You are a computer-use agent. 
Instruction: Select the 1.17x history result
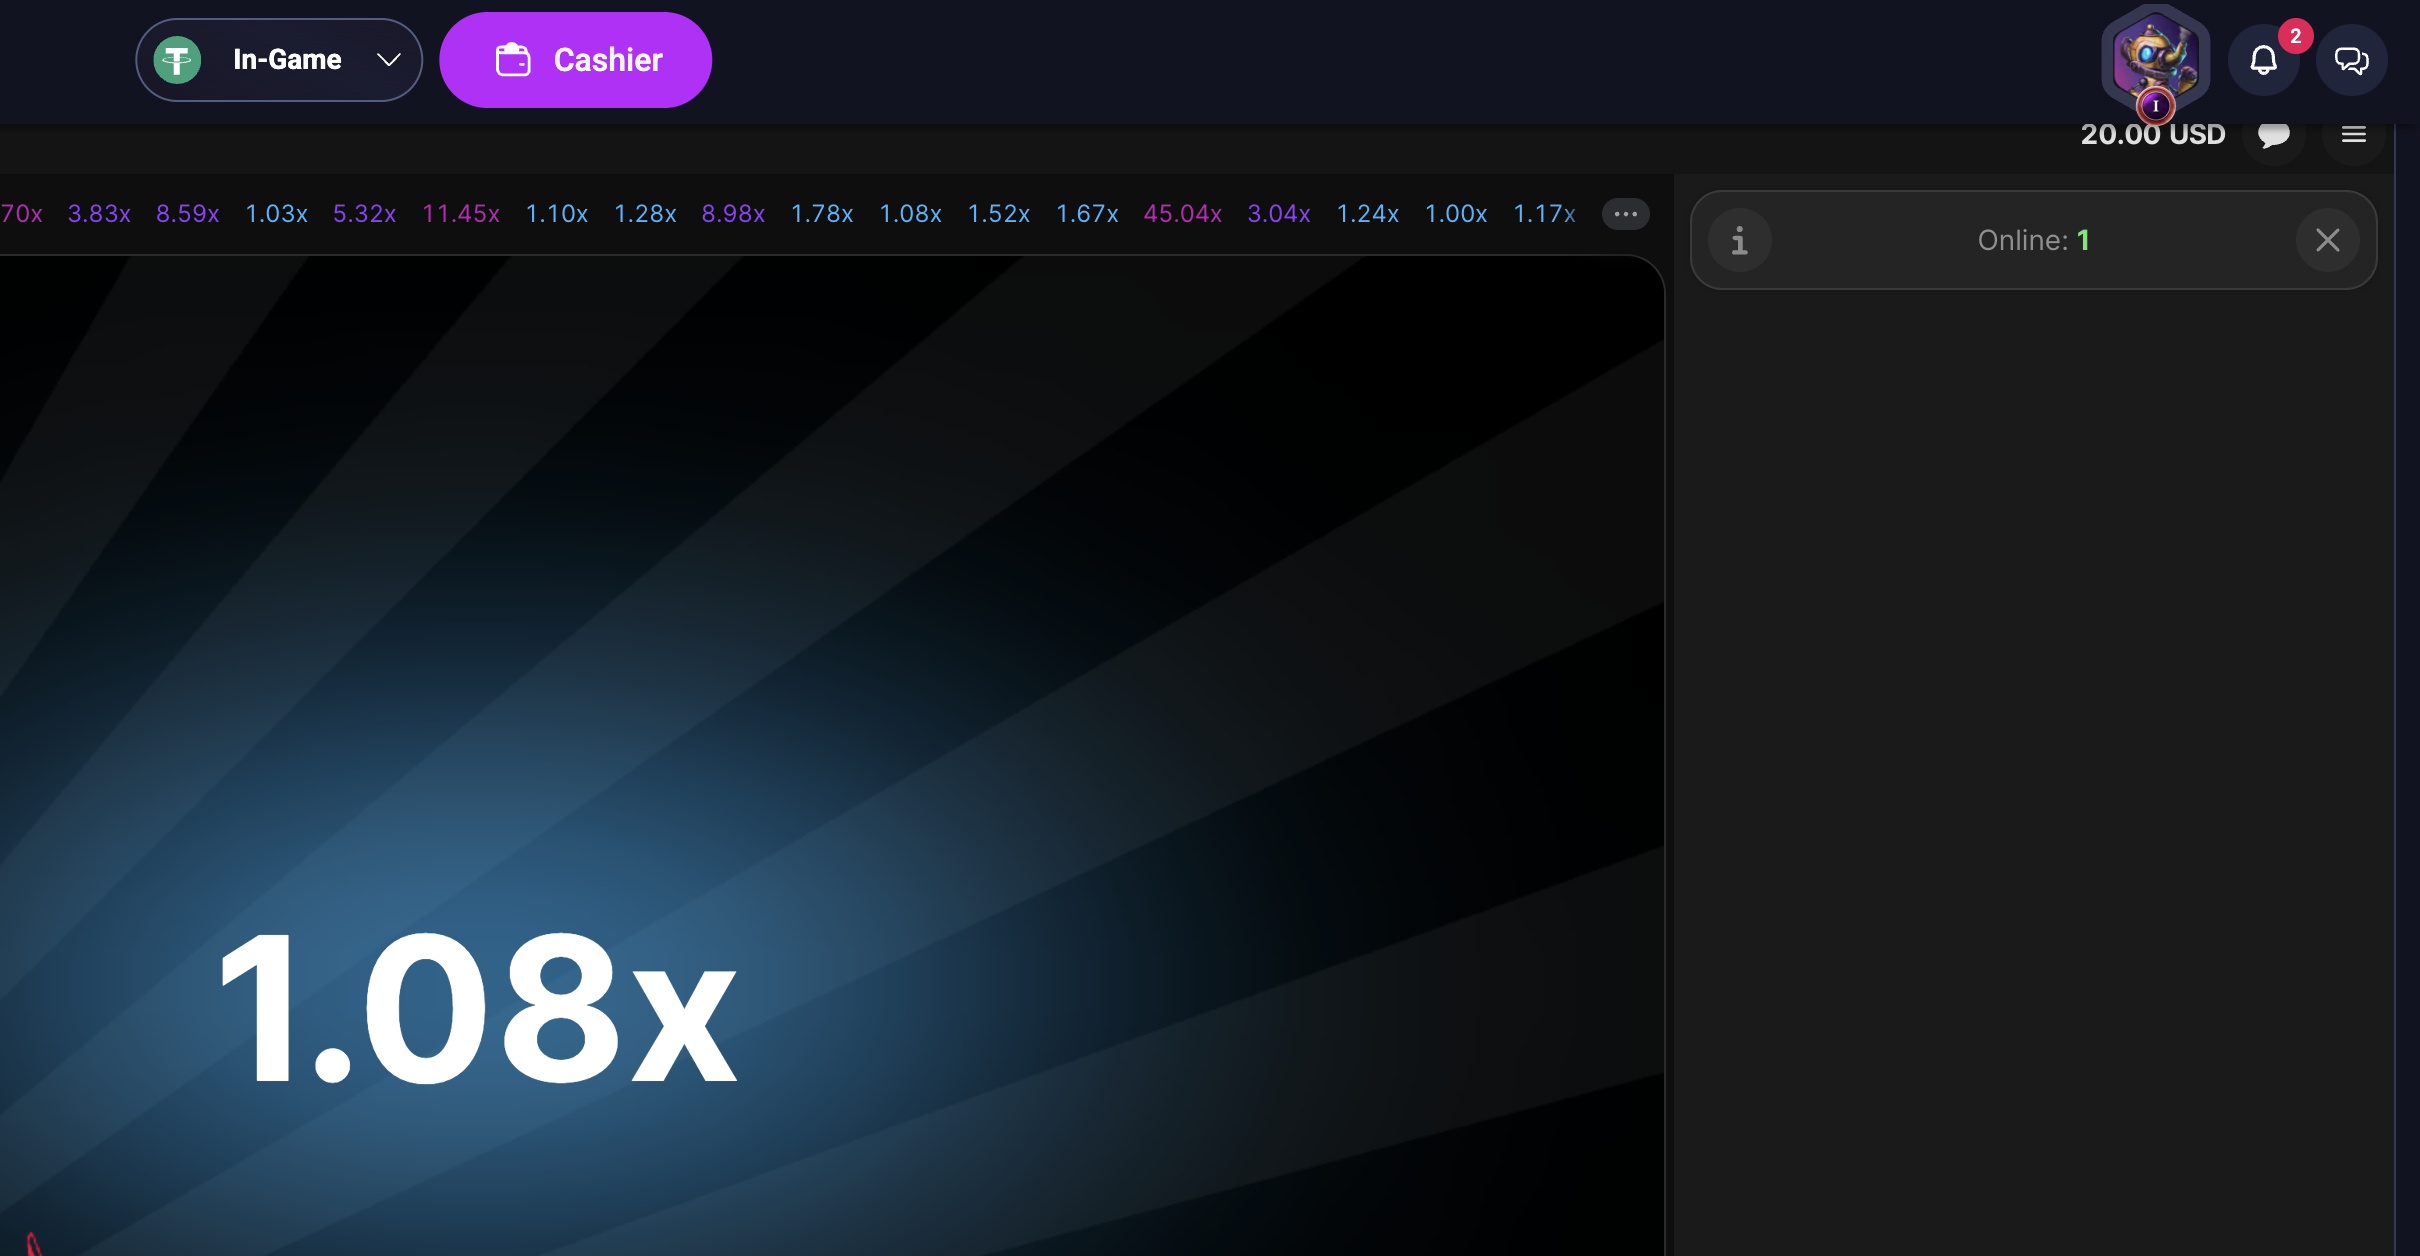(1544, 214)
